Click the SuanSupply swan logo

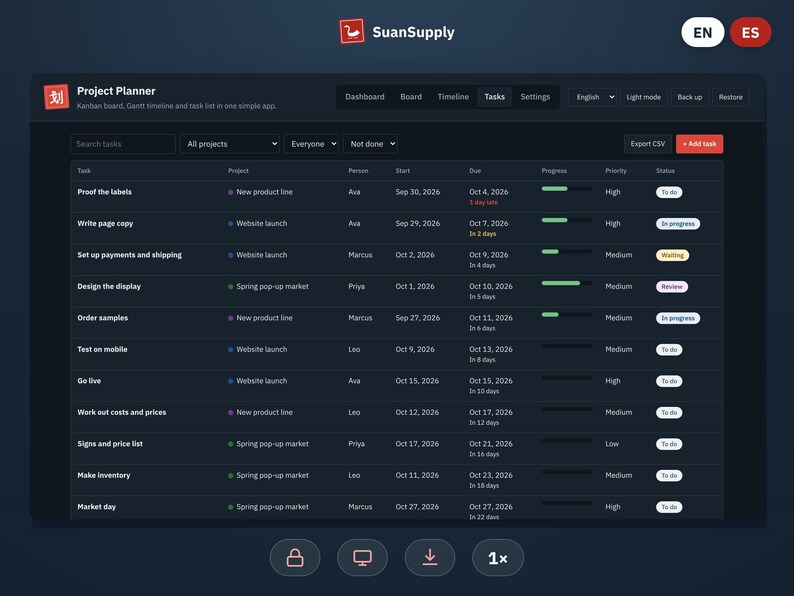(351, 31)
